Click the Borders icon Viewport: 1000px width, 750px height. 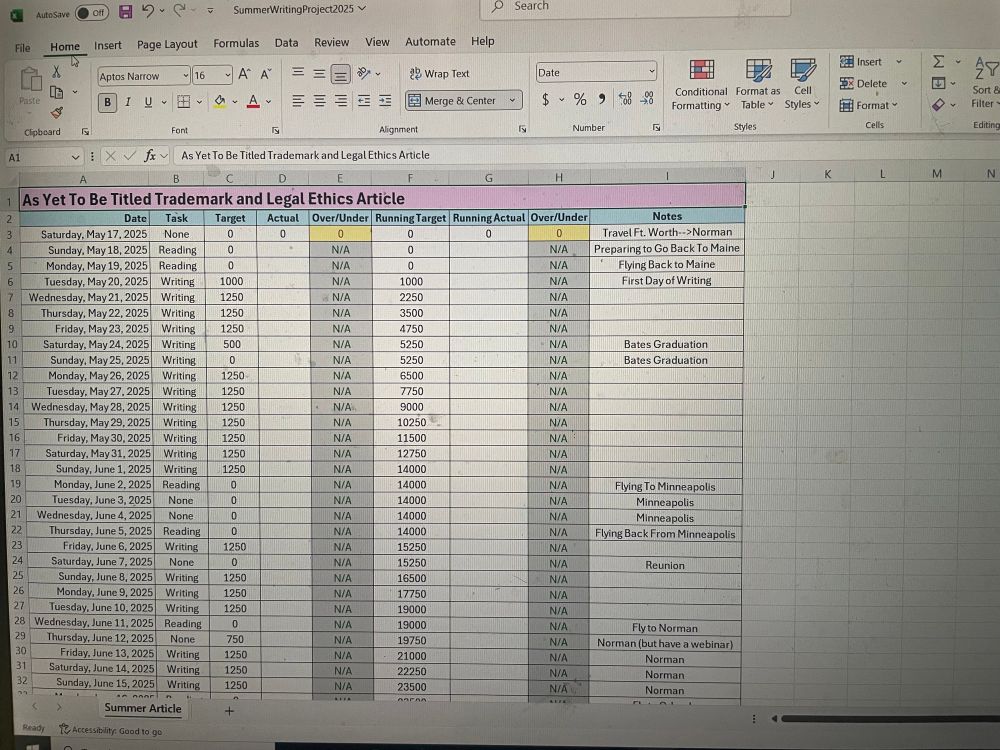point(184,101)
